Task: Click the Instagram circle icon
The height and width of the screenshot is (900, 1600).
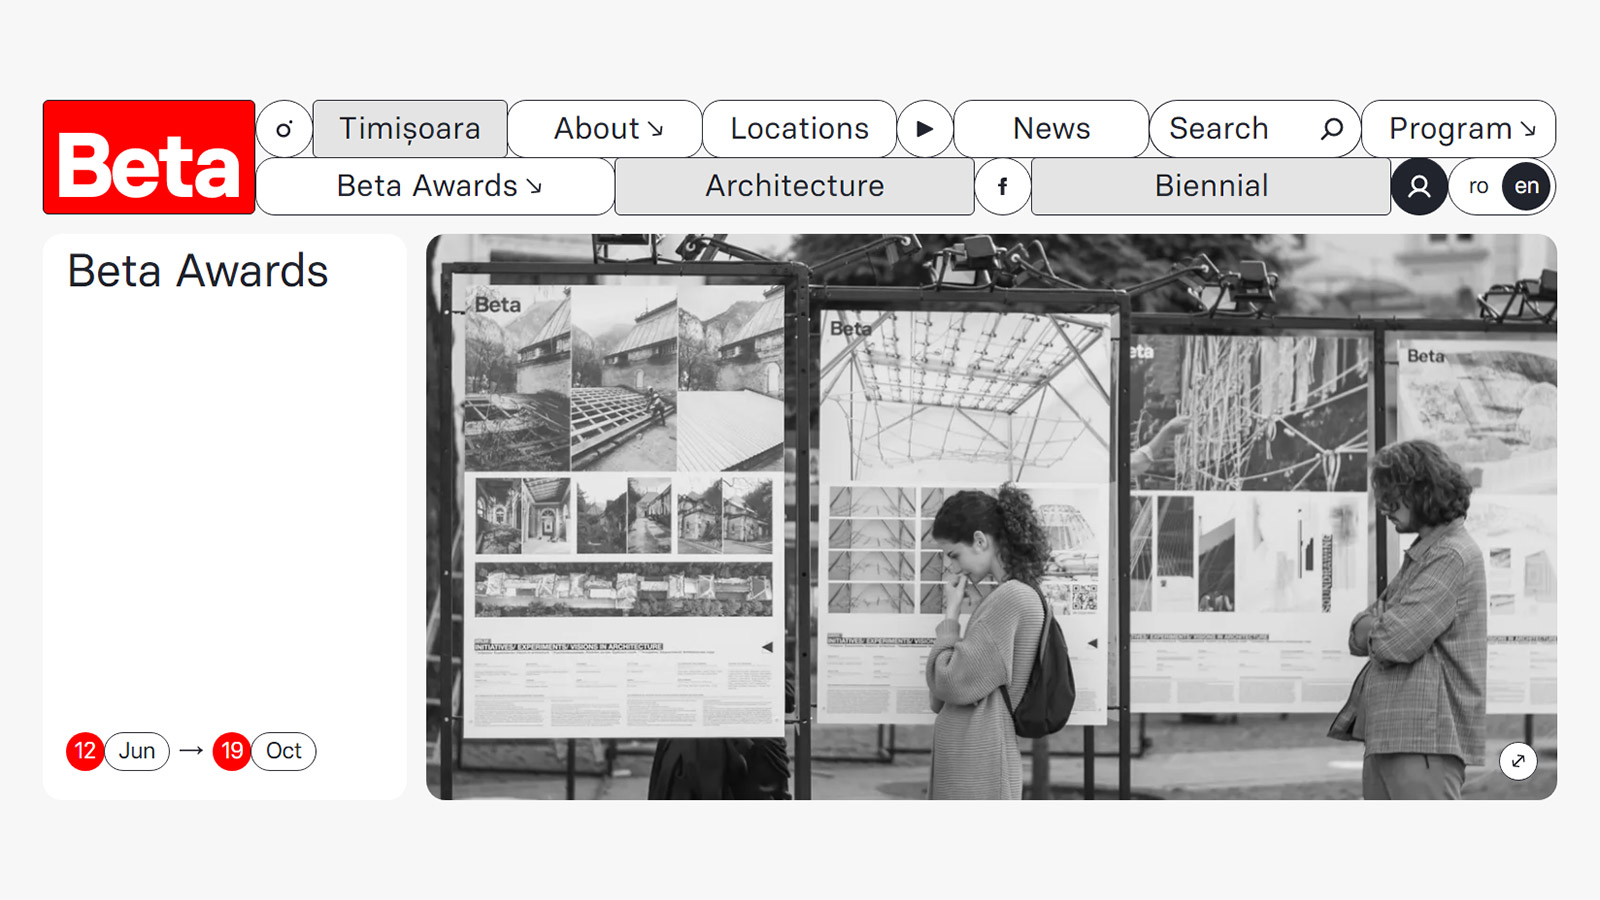Action: point(285,129)
